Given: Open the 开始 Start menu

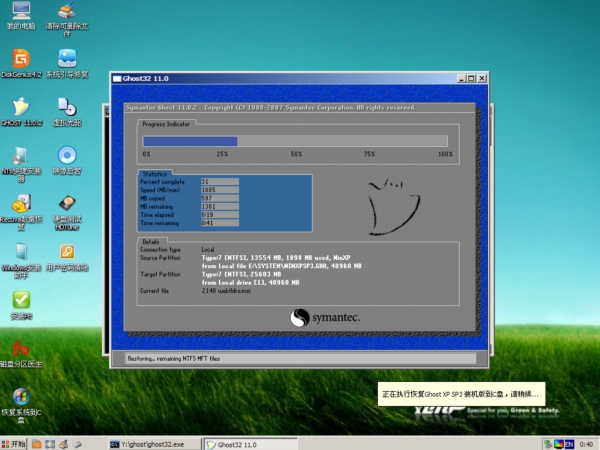Looking at the screenshot, I should (x=13, y=444).
